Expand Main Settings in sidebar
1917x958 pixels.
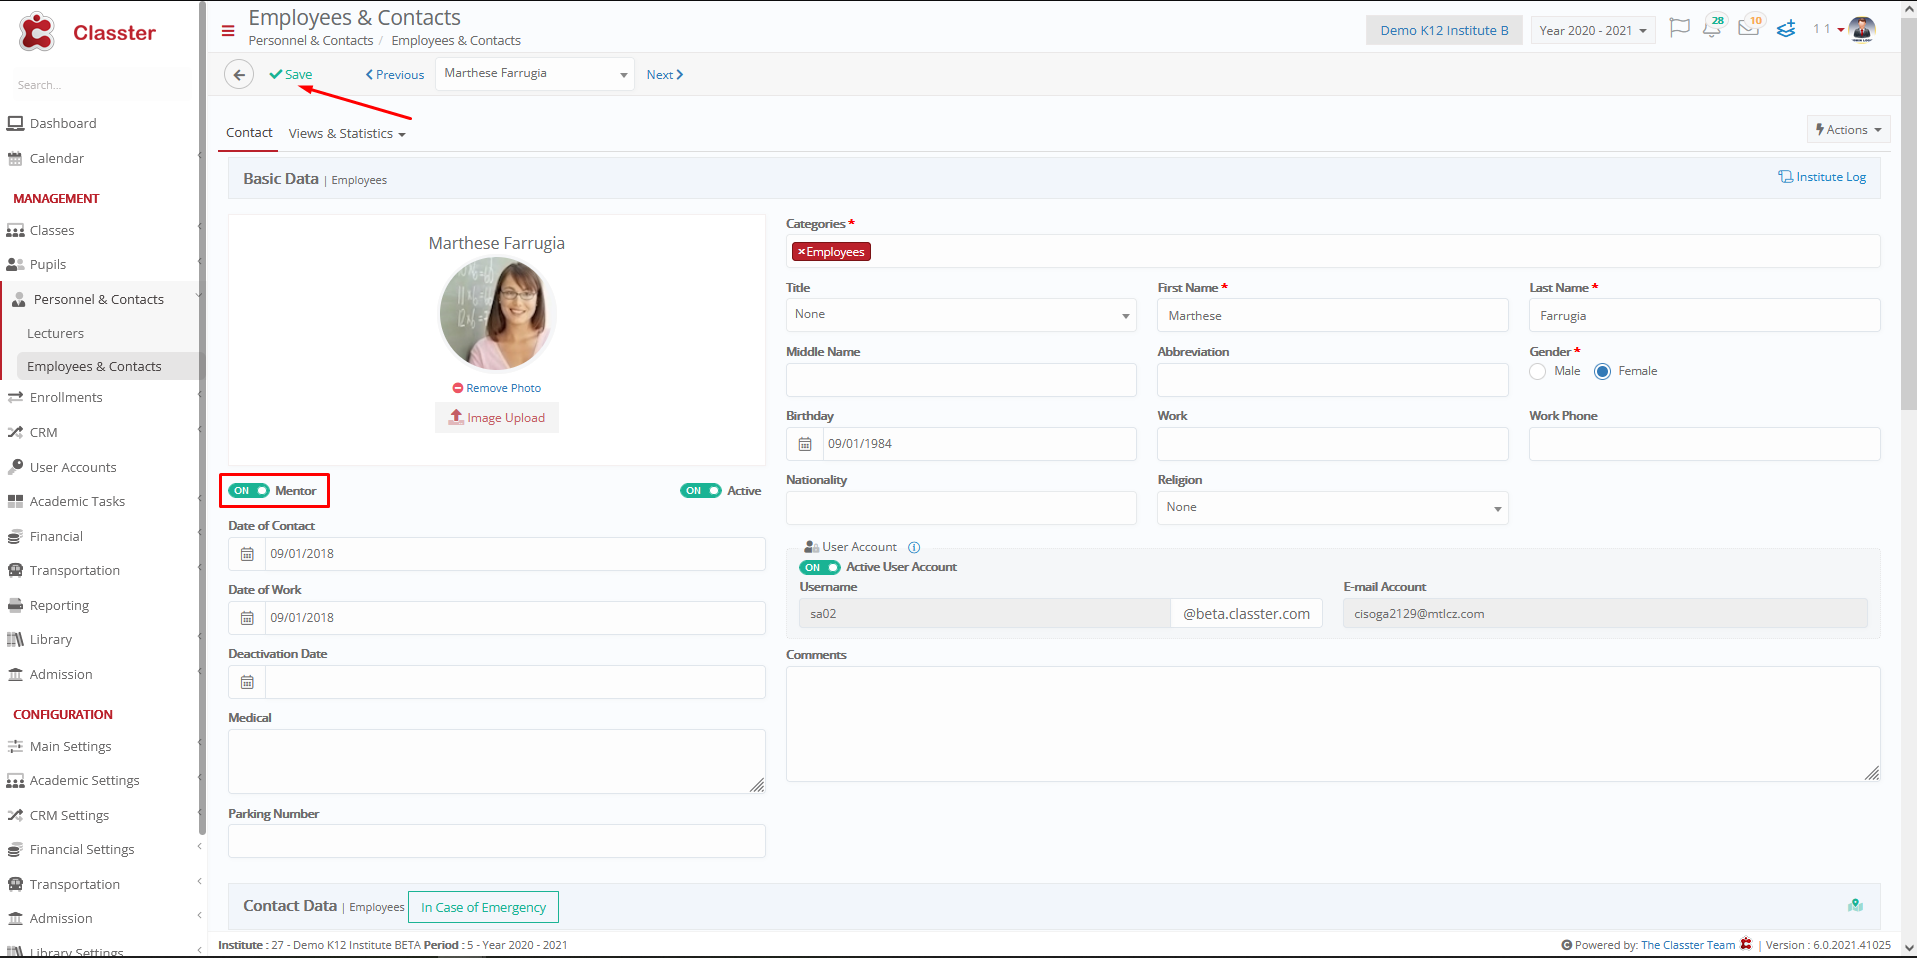70,747
